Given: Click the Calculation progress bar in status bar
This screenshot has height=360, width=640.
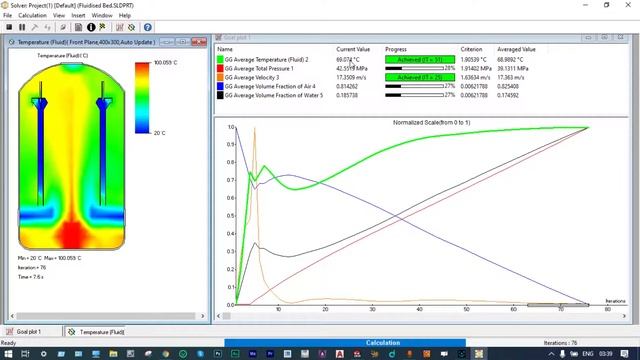Looking at the screenshot, I should (x=345, y=343).
